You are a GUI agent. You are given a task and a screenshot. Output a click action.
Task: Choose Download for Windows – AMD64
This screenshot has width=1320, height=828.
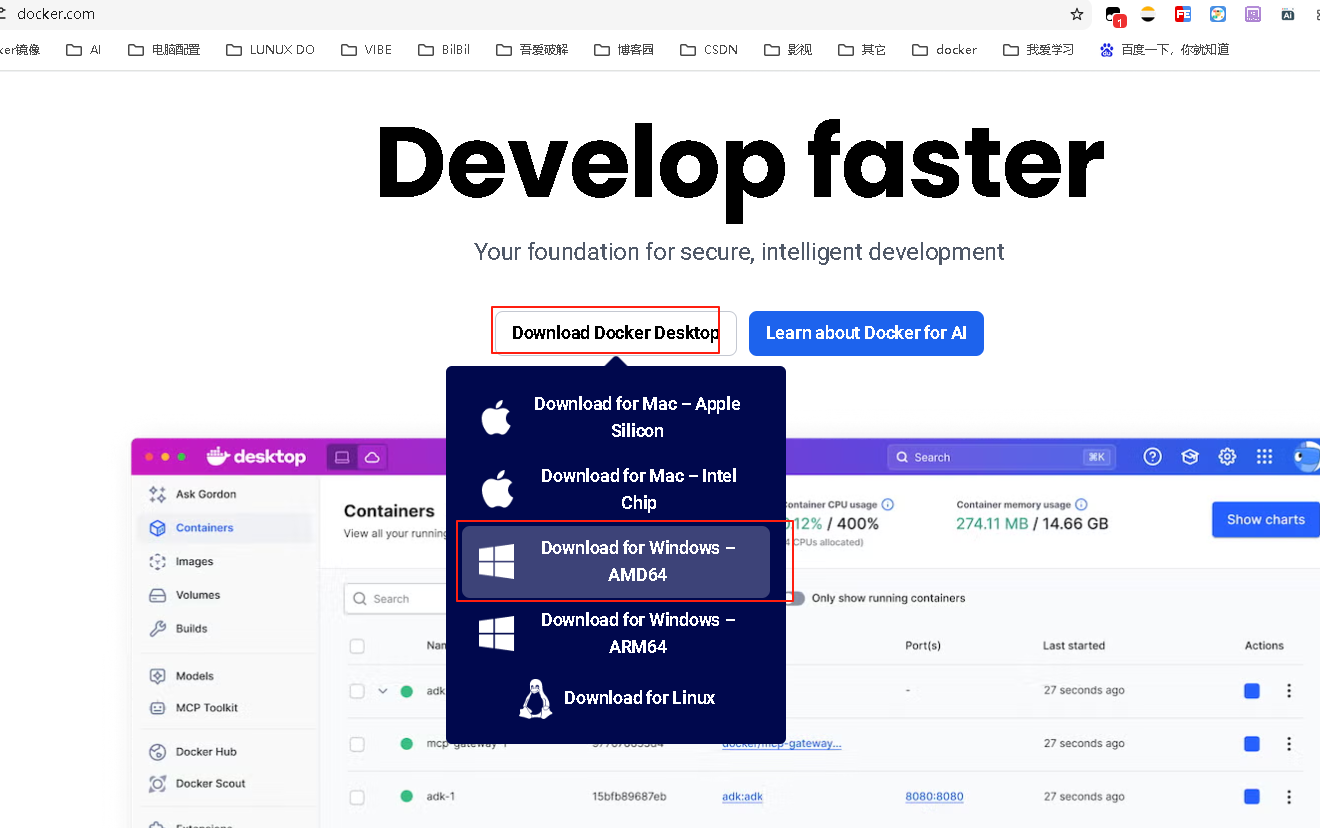click(x=616, y=561)
